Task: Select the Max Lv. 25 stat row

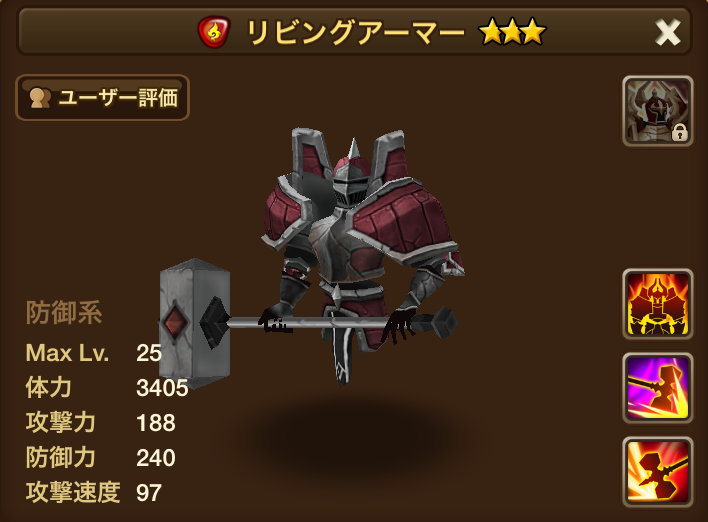Action: click(x=94, y=353)
